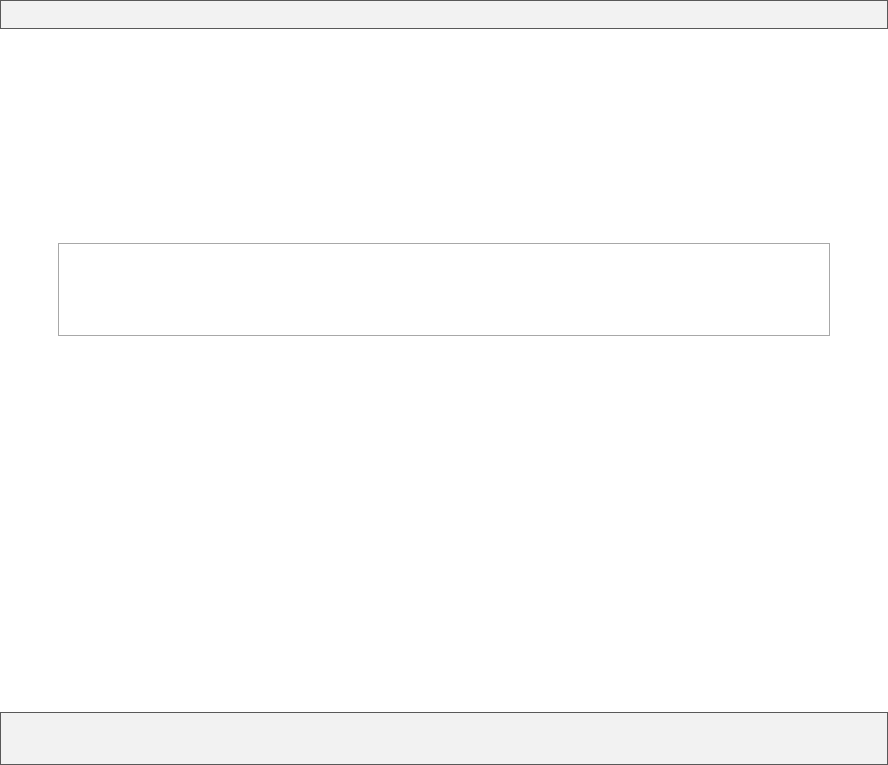Click the white margin right of the bordered box
This screenshot has height=765, width=888.
(x=858, y=289)
